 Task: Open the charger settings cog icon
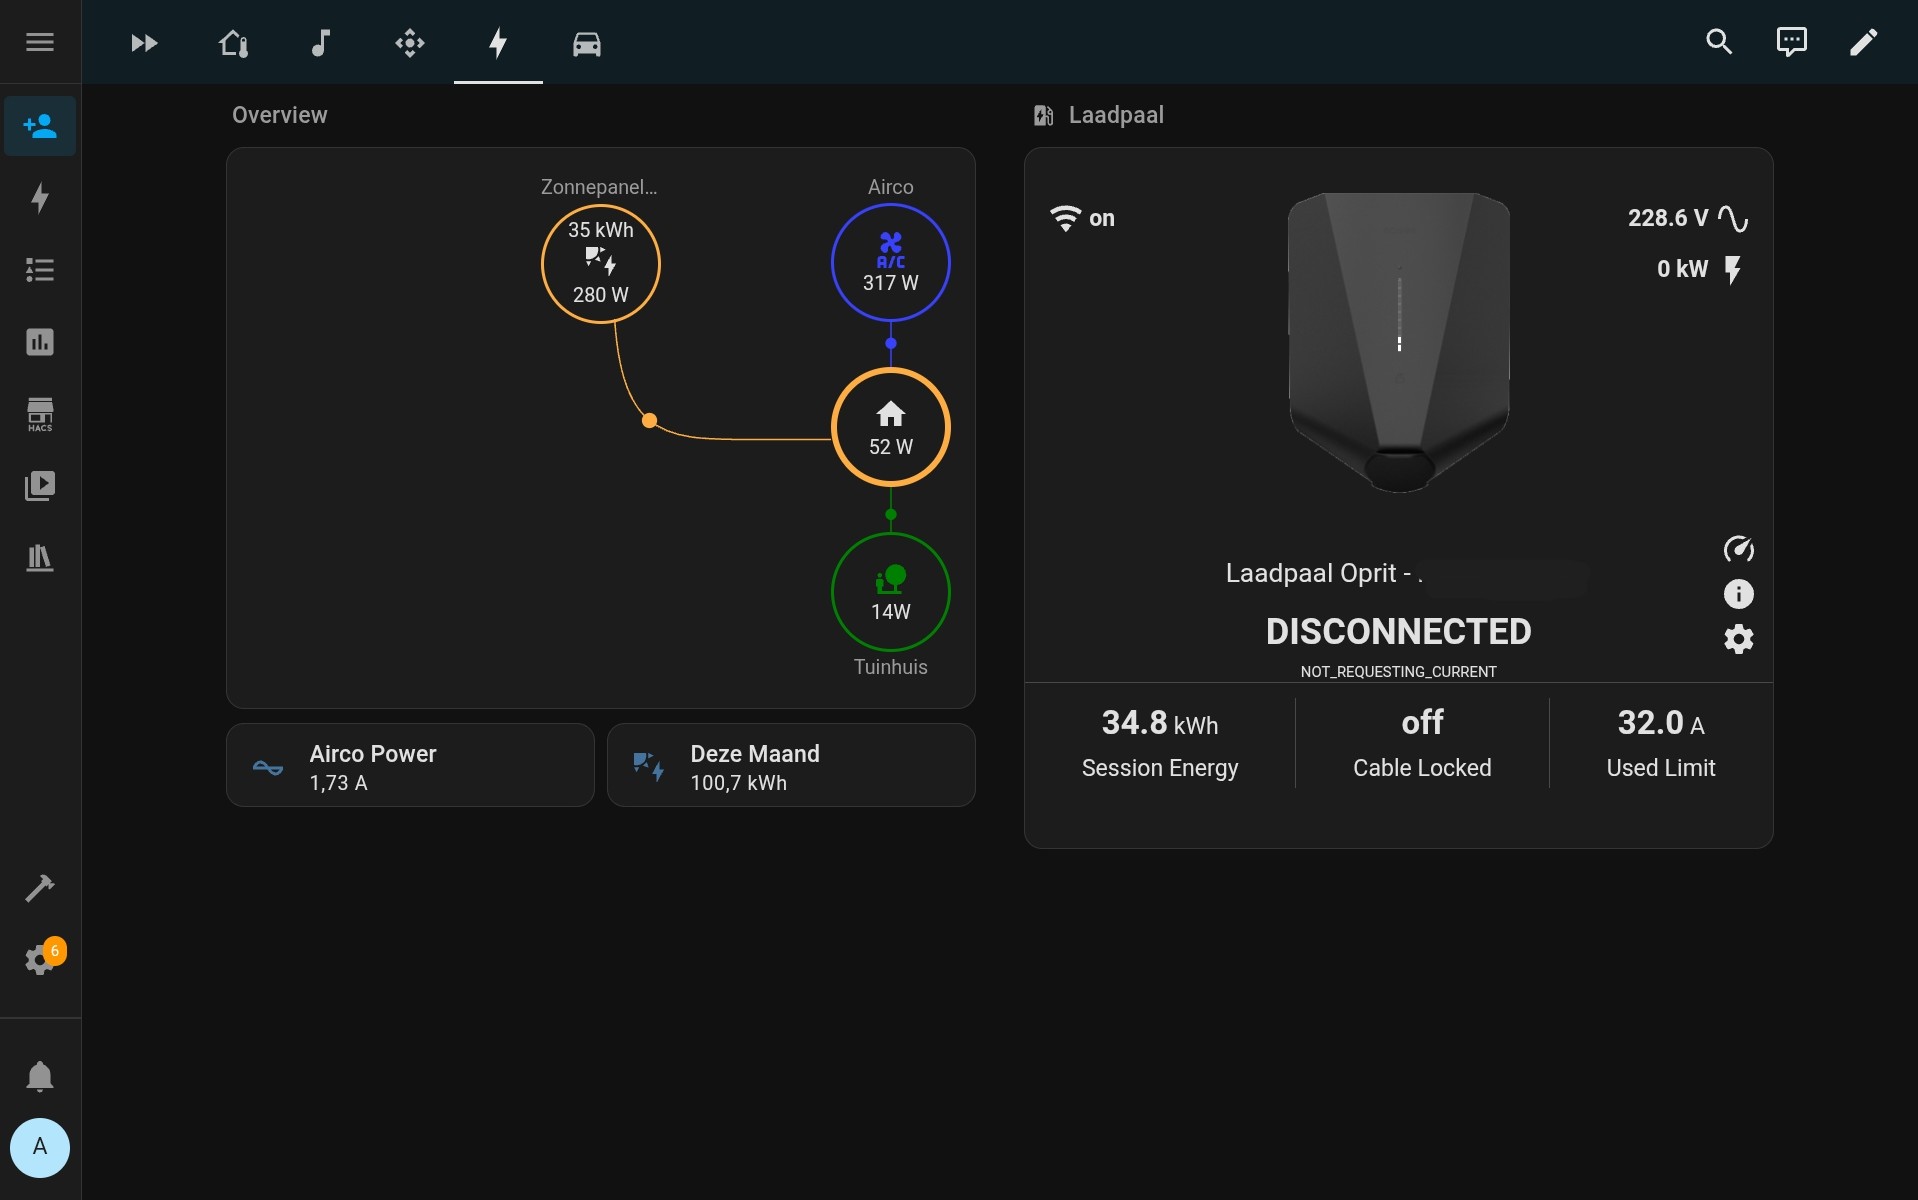(1738, 639)
